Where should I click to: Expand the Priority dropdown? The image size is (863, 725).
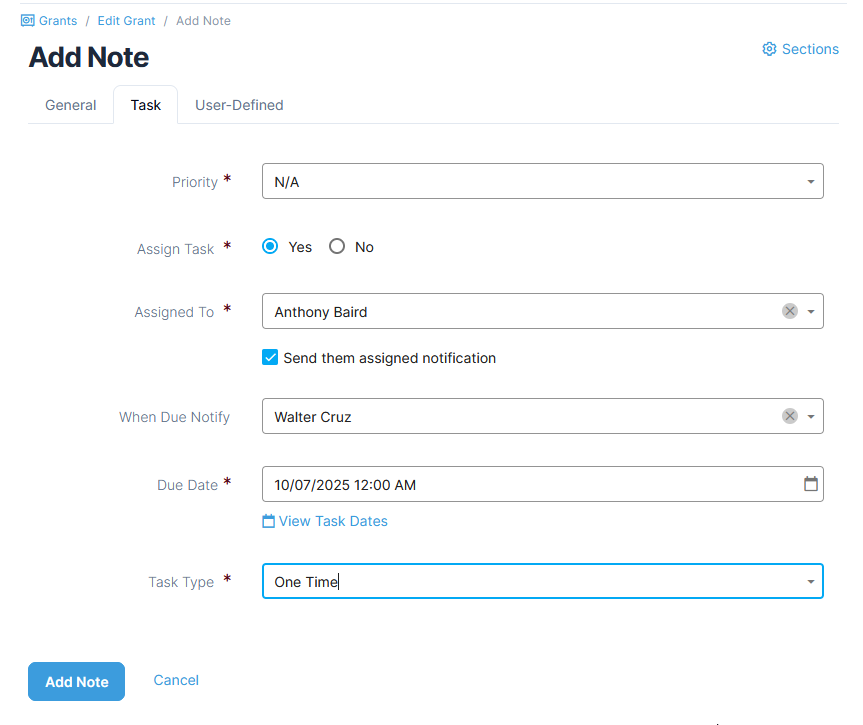click(x=810, y=182)
